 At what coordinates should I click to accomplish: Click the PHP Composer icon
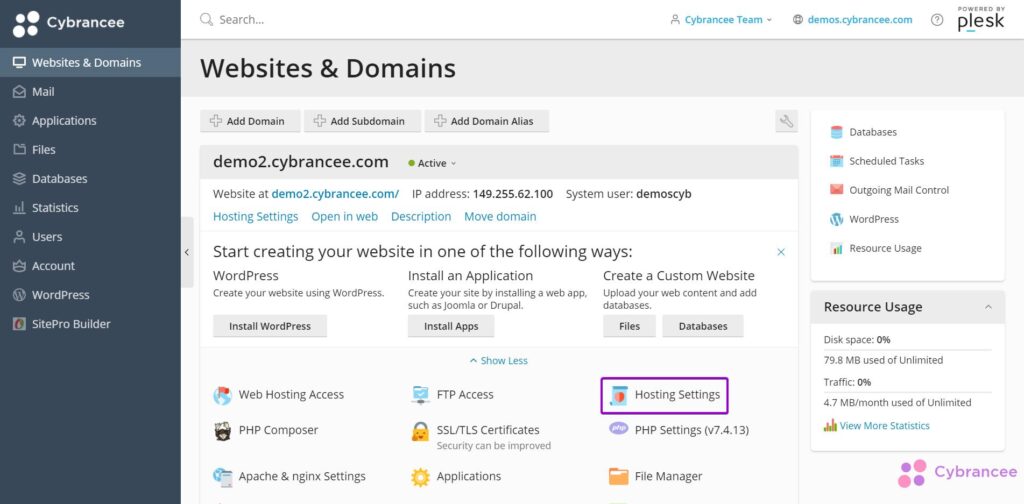[223, 431]
